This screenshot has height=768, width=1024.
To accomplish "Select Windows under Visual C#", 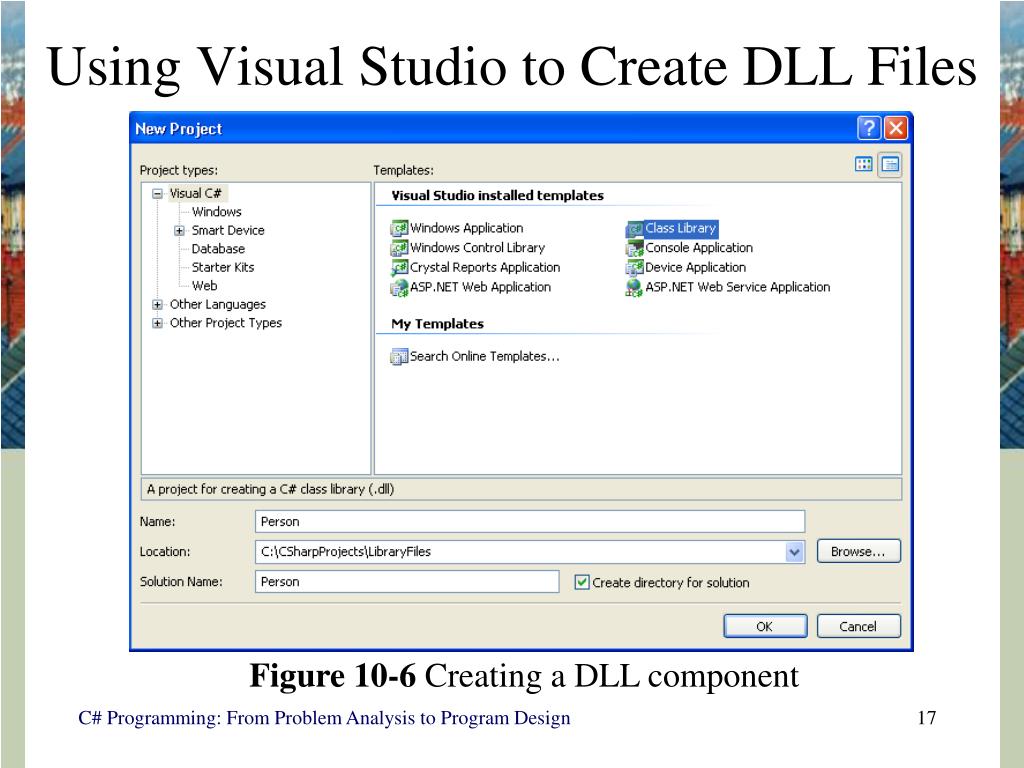I will (x=217, y=212).
